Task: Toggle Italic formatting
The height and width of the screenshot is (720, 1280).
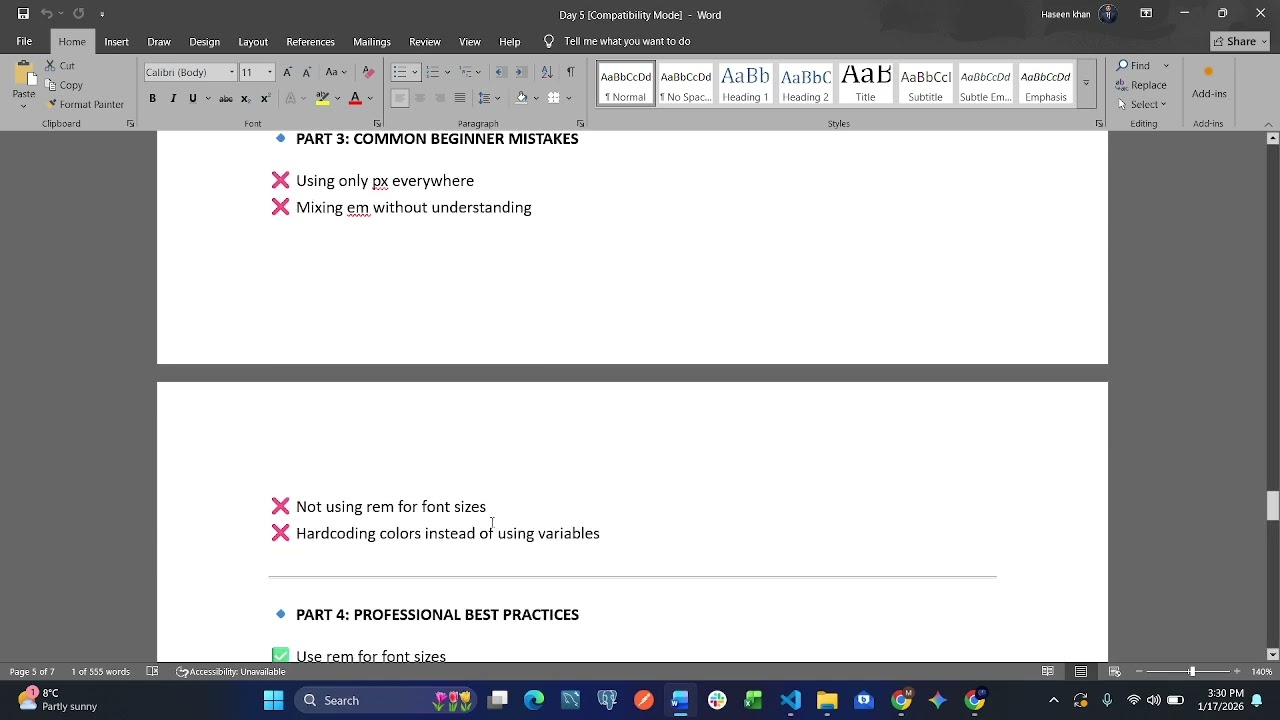Action: click(x=173, y=98)
